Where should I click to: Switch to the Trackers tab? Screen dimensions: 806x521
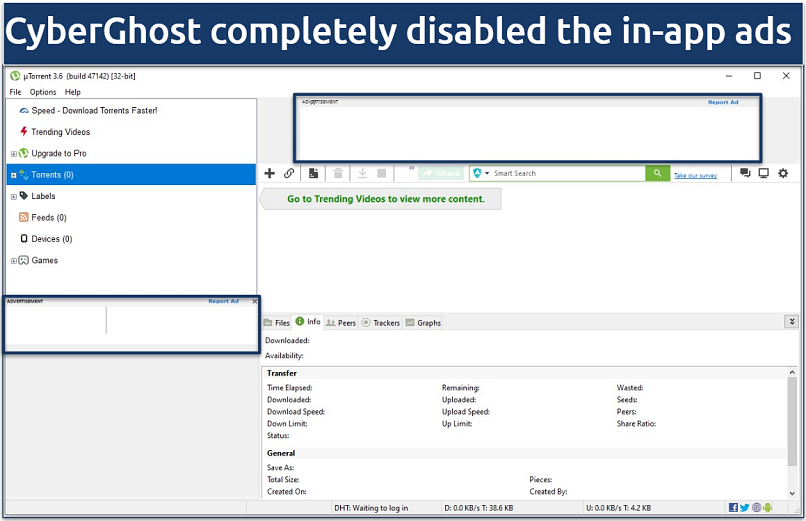click(380, 323)
